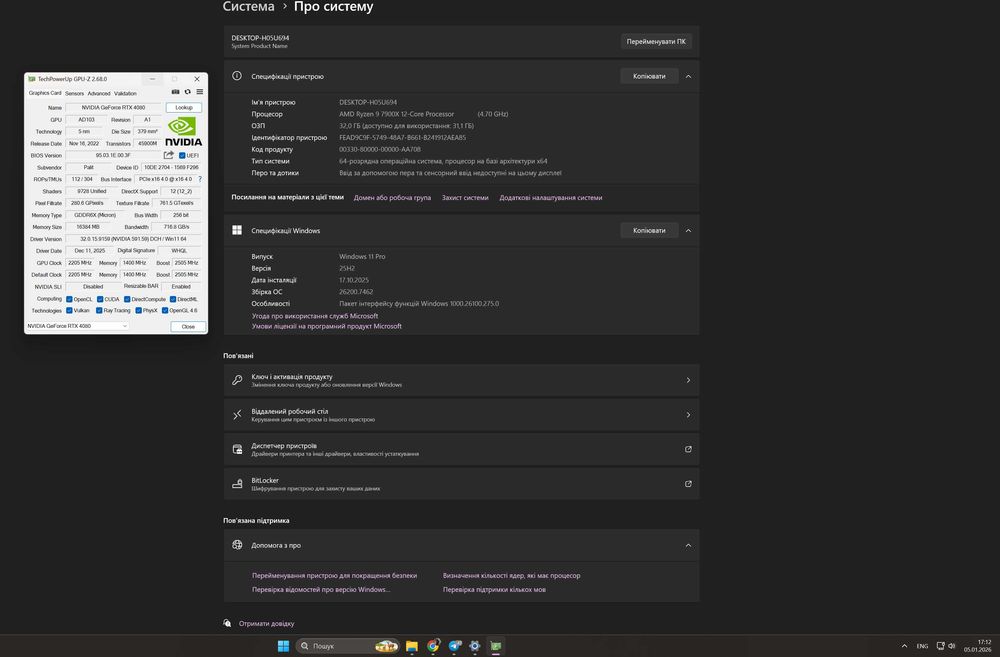Open the product key and activation page

[x=462, y=380]
